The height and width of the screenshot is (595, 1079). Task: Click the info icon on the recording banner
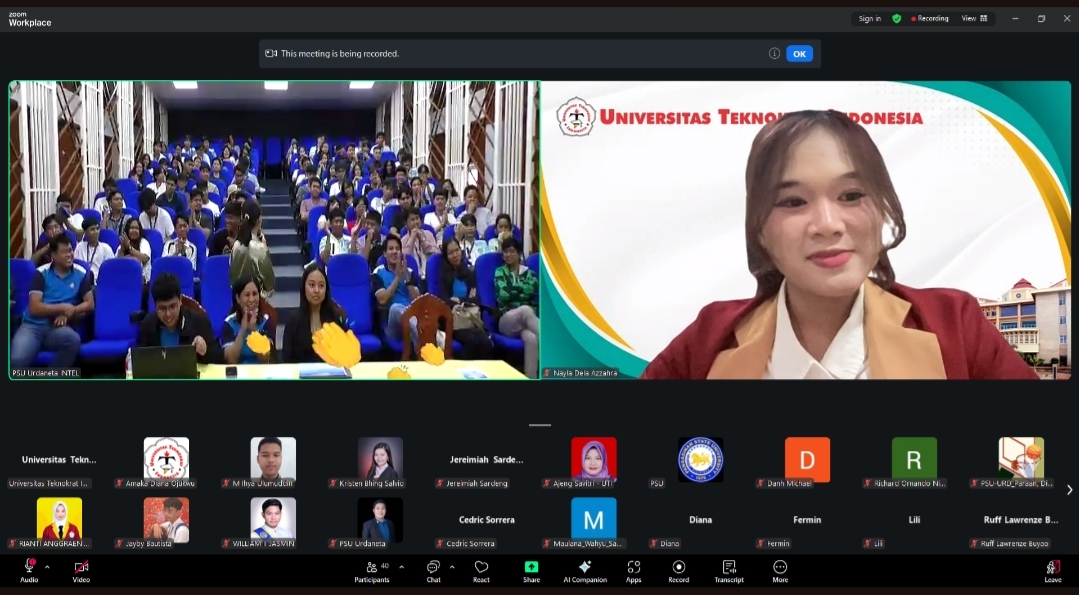pyautogui.click(x=775, y=53)
